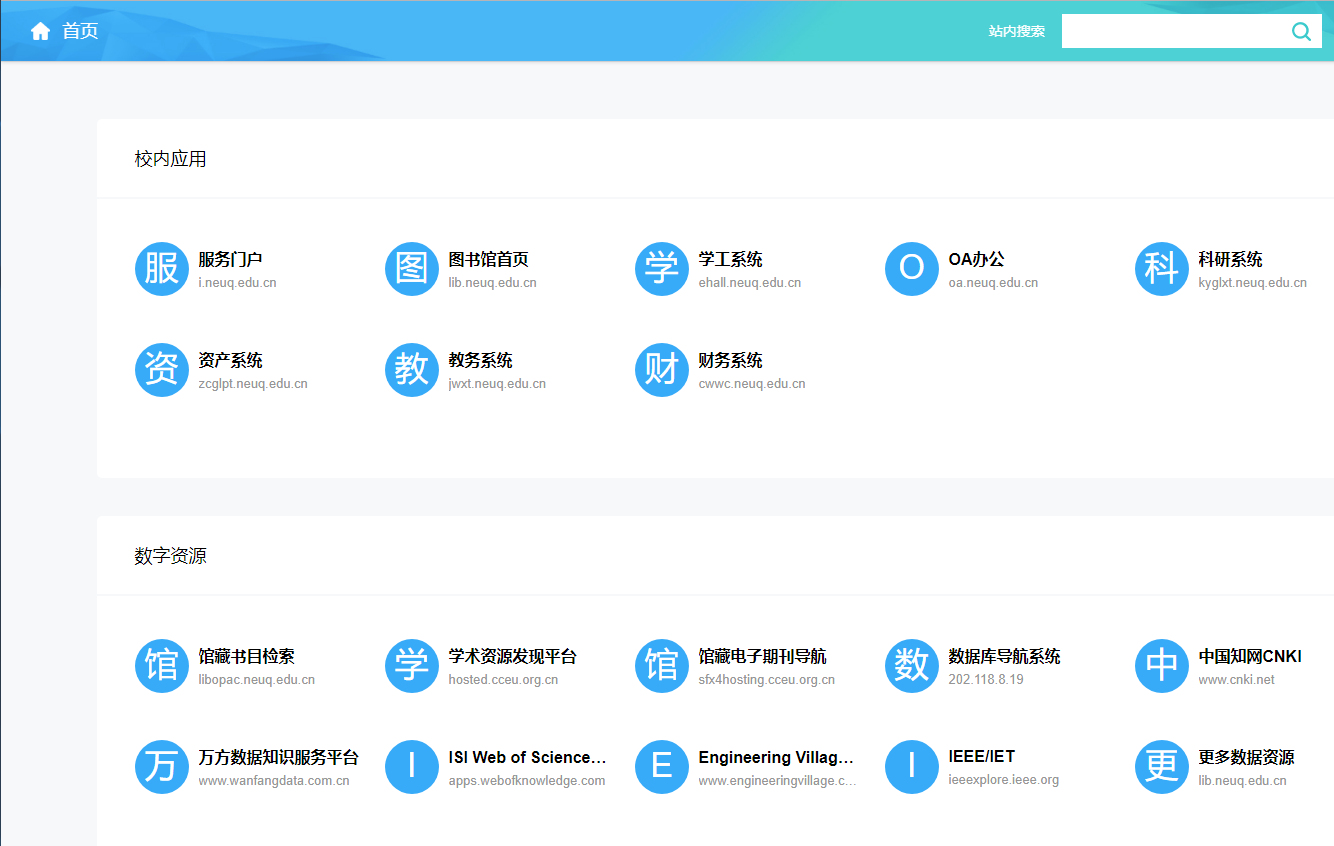Image resolution: width=1334 pixels, height=846 pixels.
Task: Click the magnifier search icon
Action: click(1301, 32)
